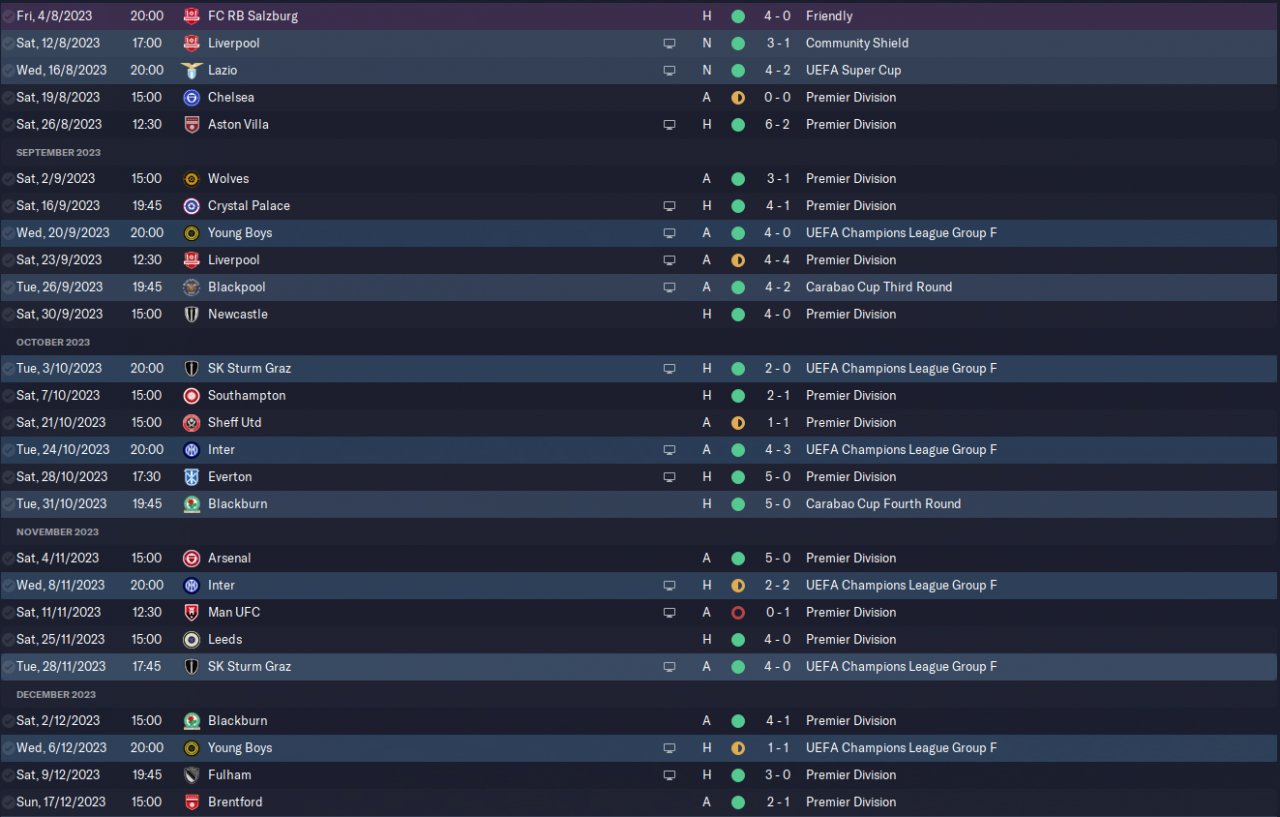Toggle check mark beside 4/8/2023 friendly
The width and height of the screenshot is (1280, 817).
[8, 16]
